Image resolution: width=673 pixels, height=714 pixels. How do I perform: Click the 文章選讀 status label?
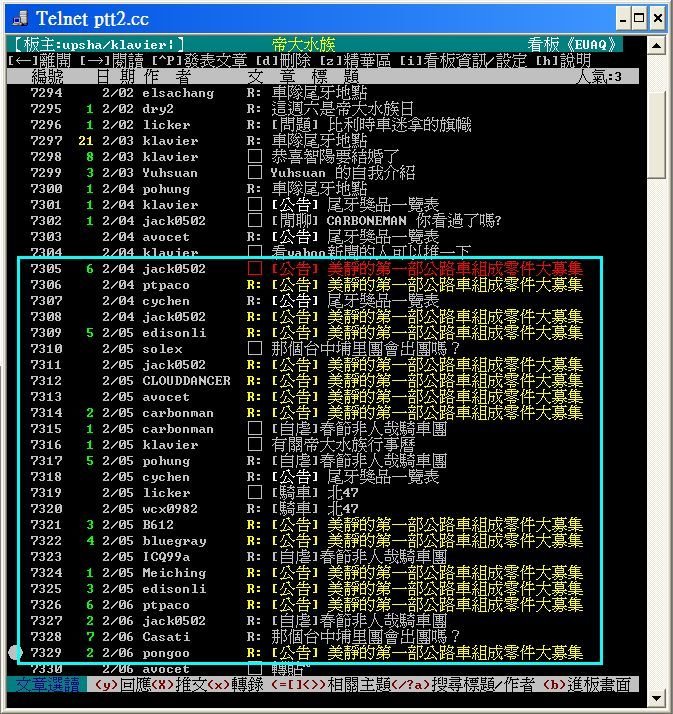[47, 684]
